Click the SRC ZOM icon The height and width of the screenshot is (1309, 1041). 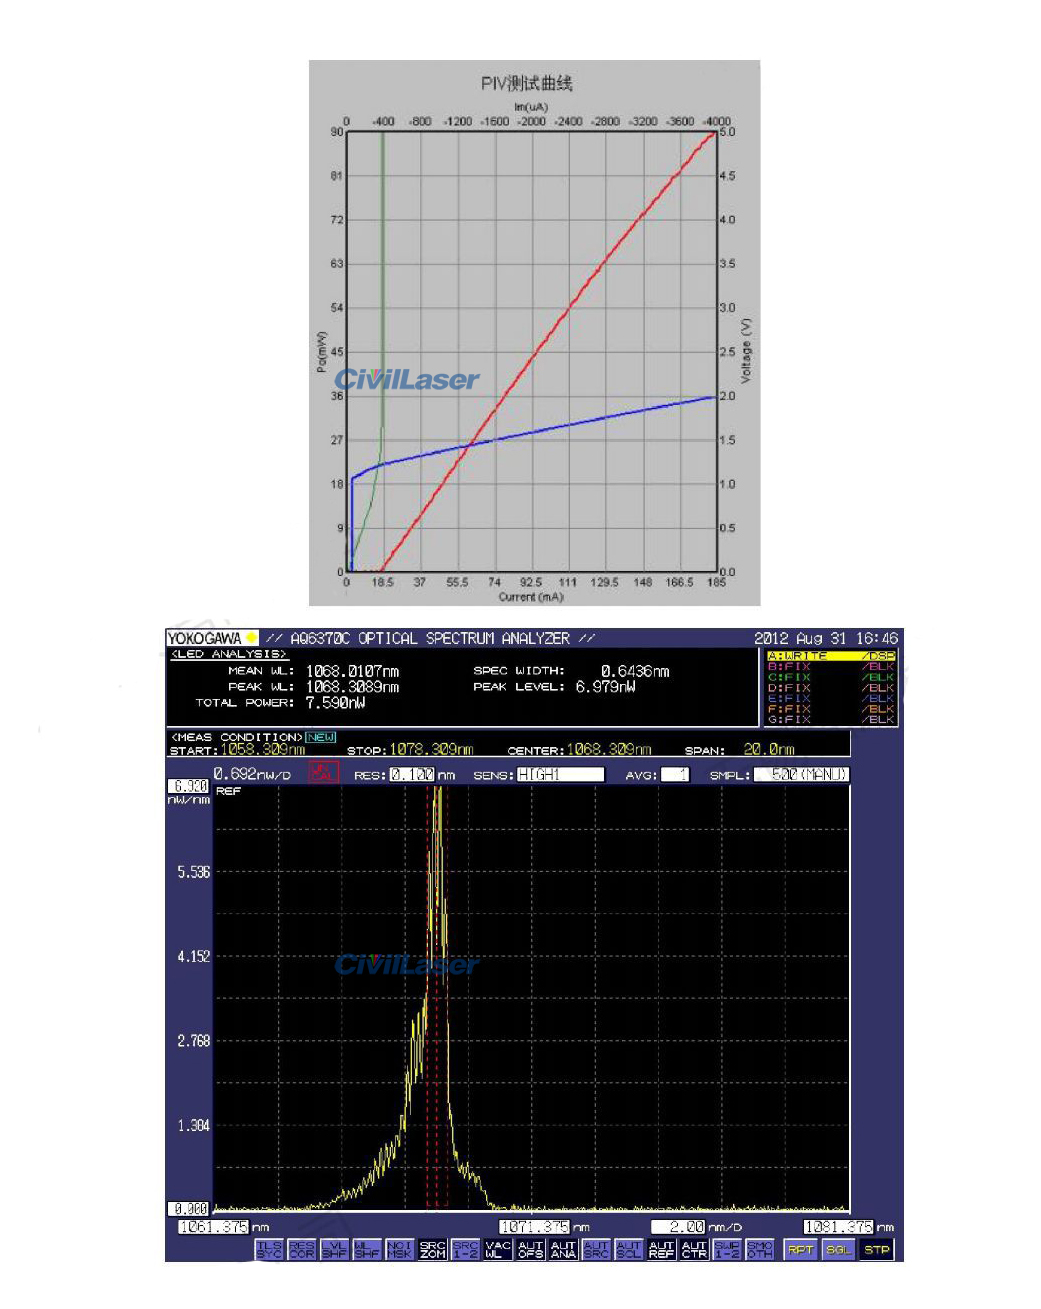tap(432, 1250)
